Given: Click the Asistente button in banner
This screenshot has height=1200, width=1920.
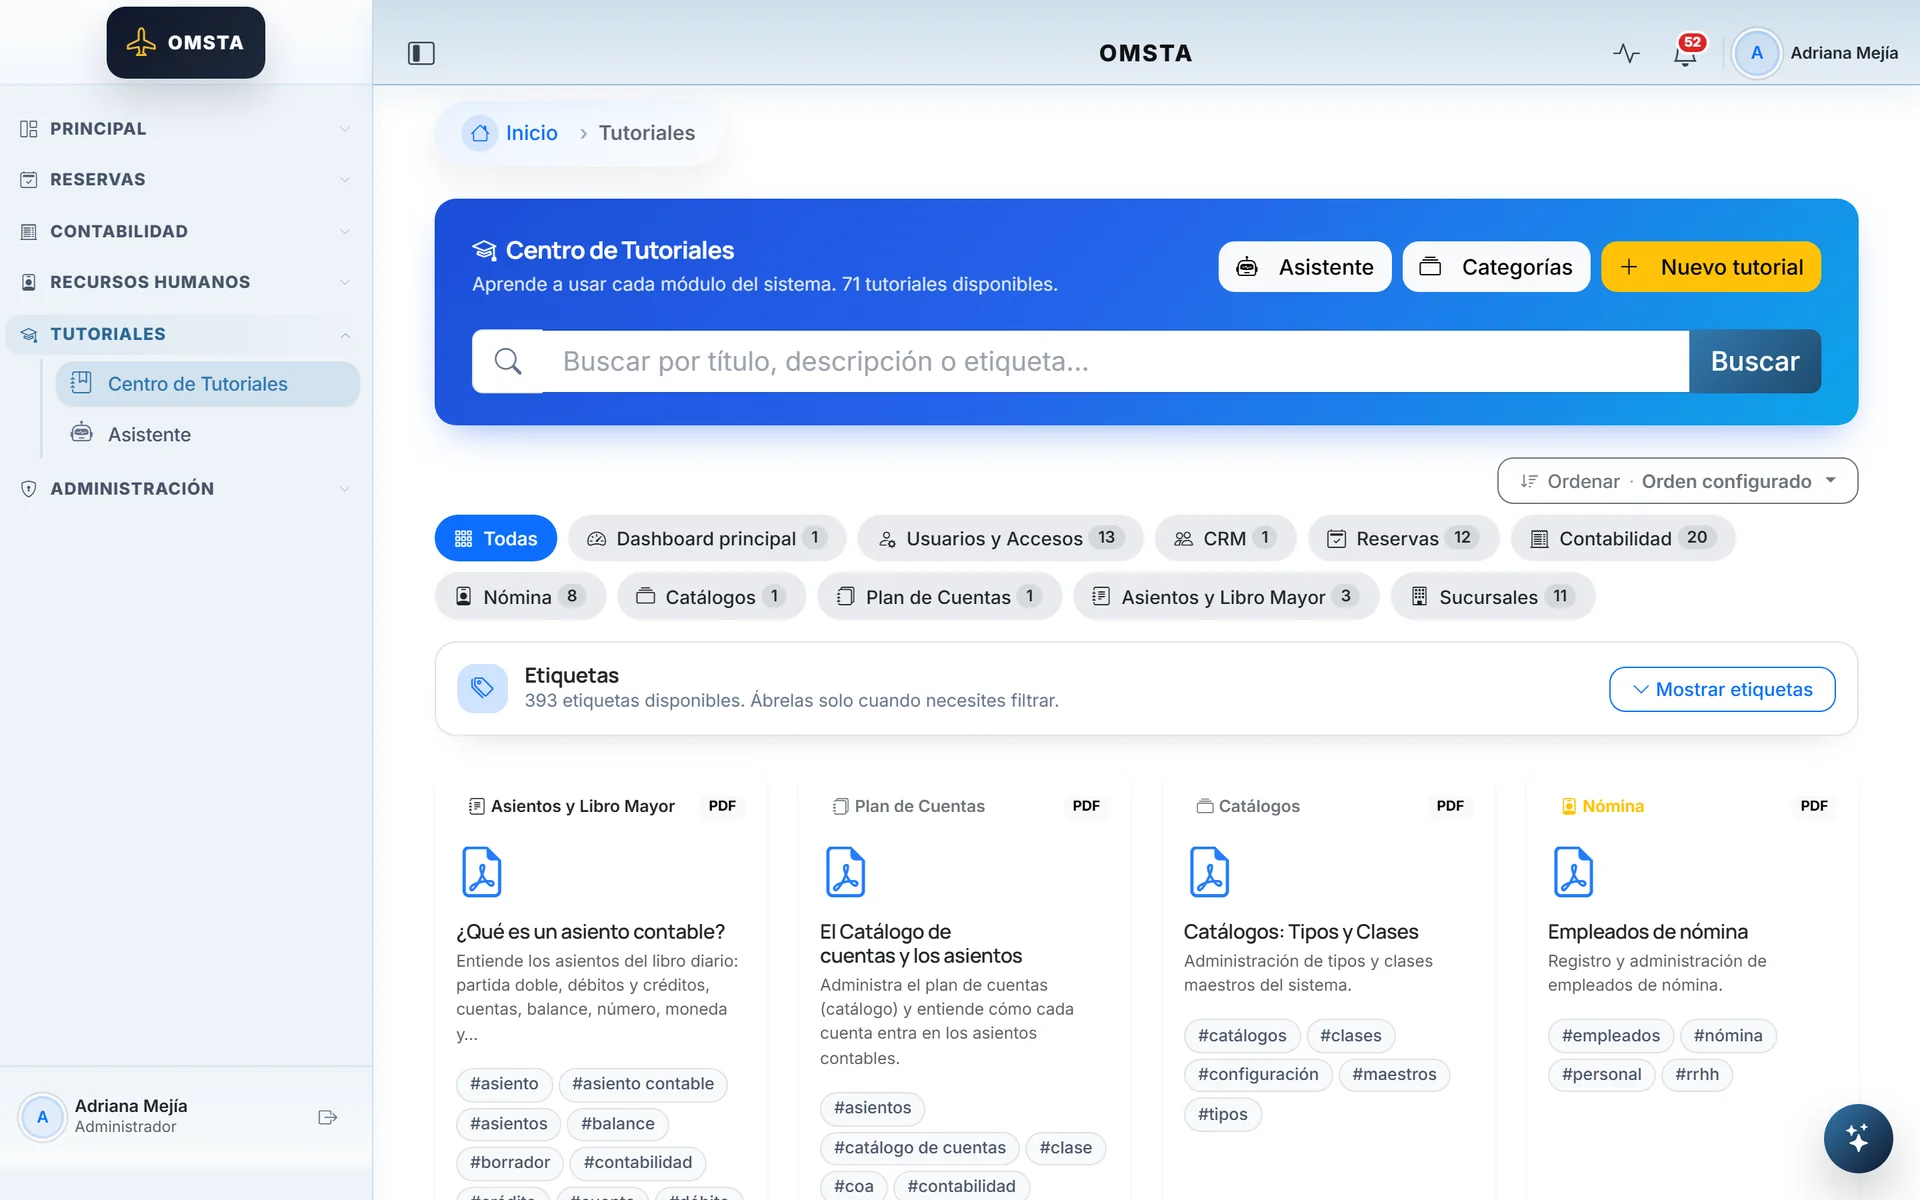Looking at the screenshot, I should point(1304,267).
